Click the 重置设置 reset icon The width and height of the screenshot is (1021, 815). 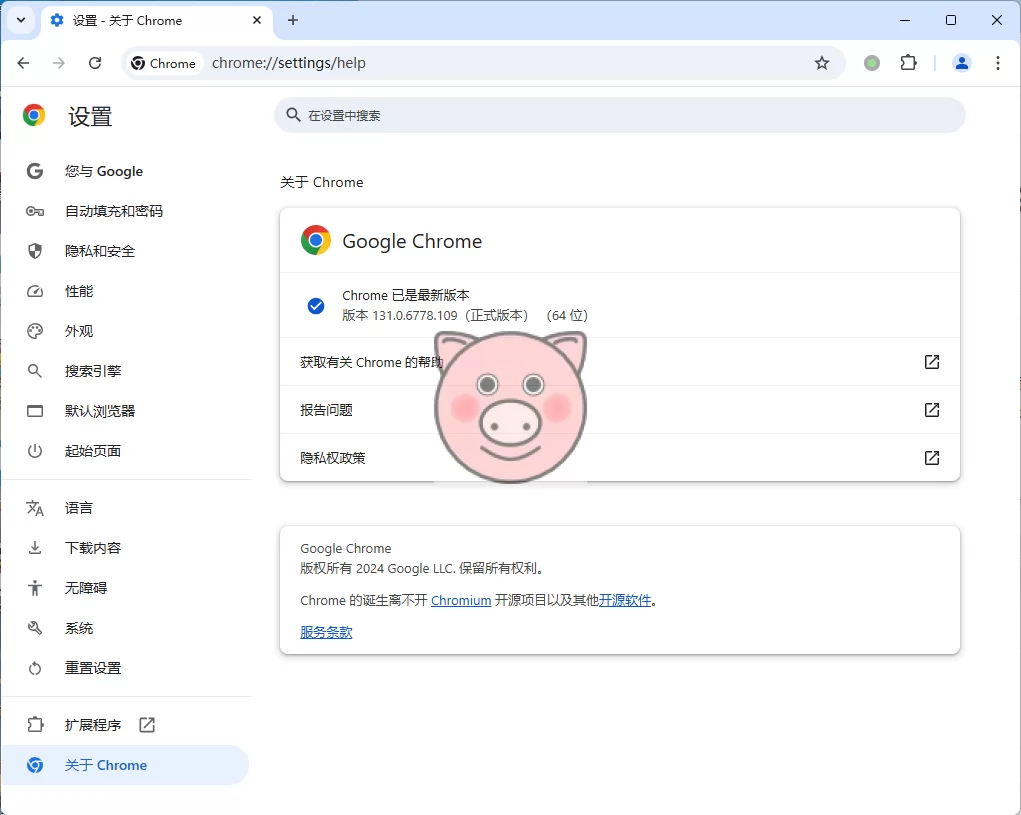click(x=35, y=668)
